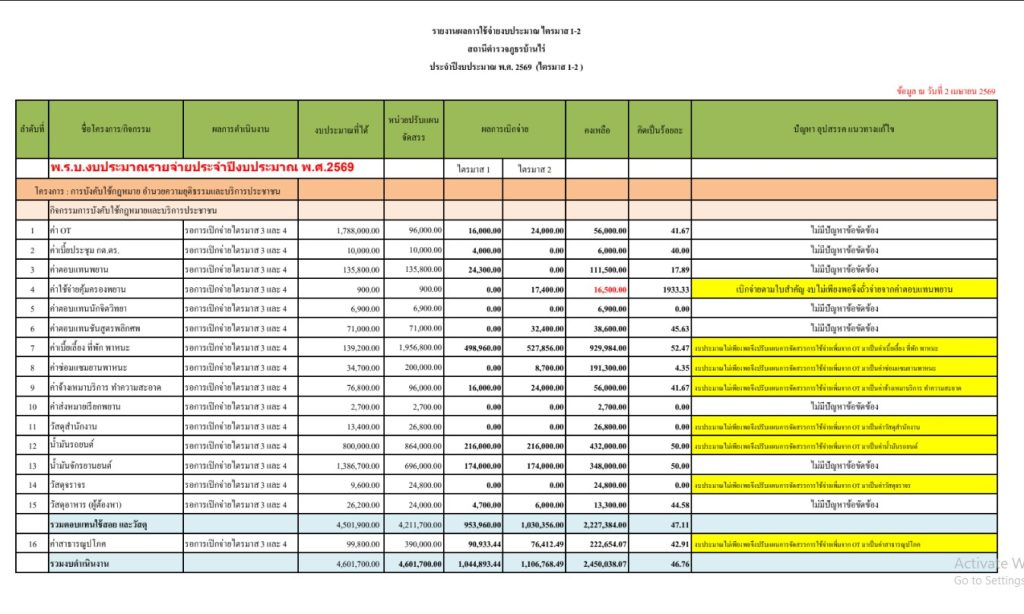Select the ไตรมาส 1 sub-header cell
The image size is (1024, 614).
(x=473, y=169)
